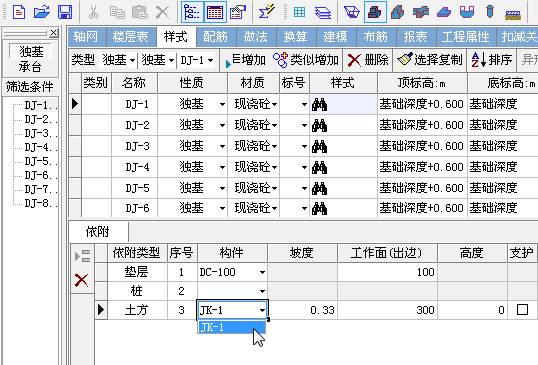Select the highlighted isolated footing icon
This screenshot has height=365, width=538.
[375, 12]
